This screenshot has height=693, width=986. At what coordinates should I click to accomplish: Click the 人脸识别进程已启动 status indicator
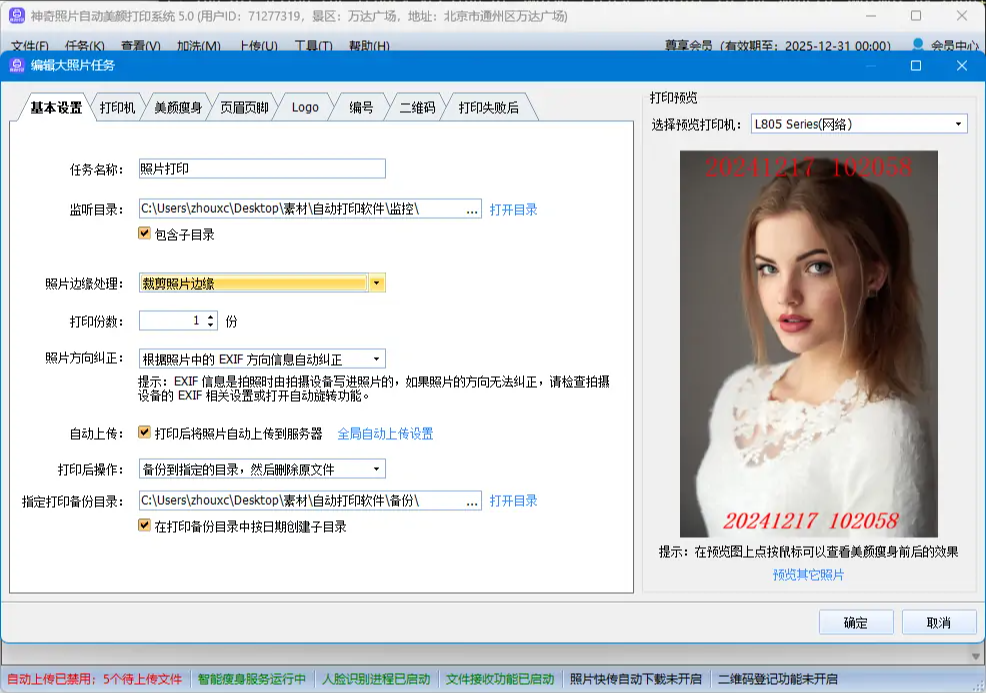coord(379,679)
